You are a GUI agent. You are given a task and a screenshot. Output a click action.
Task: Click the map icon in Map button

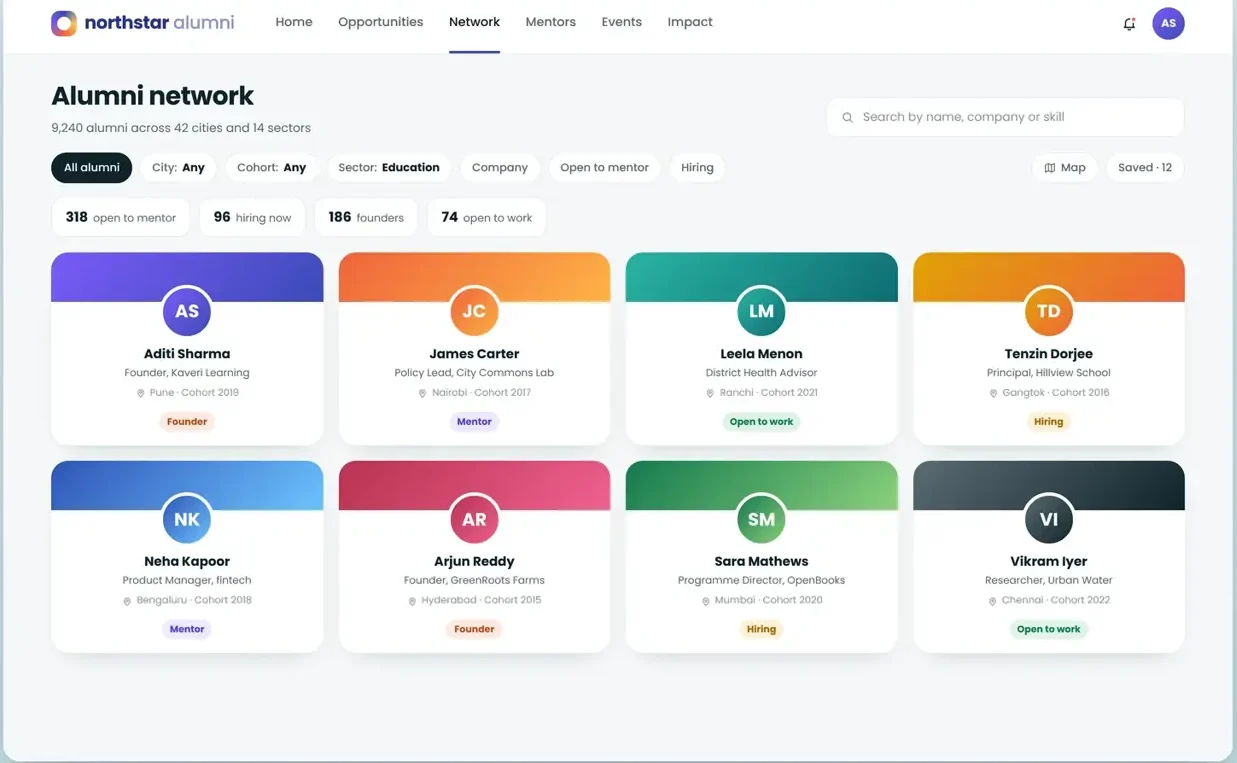point(1049,168)
